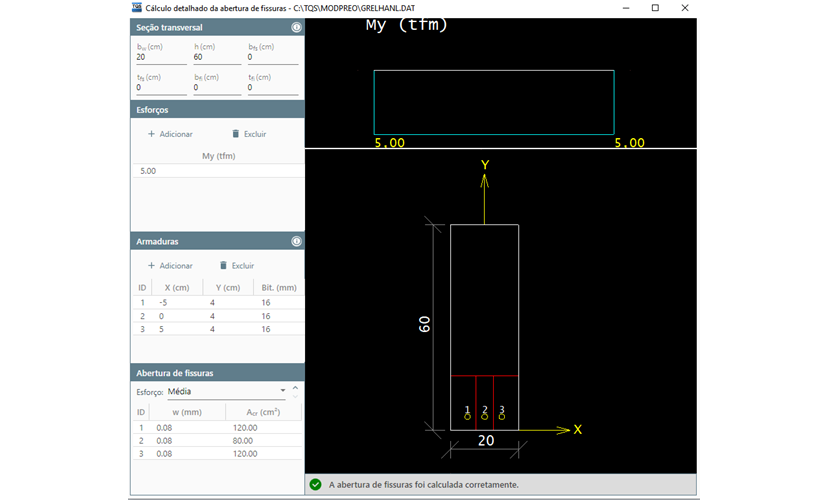The image size is (828, 500).
Task: Click the green checkmark status icon
Action: pos(315,484)
